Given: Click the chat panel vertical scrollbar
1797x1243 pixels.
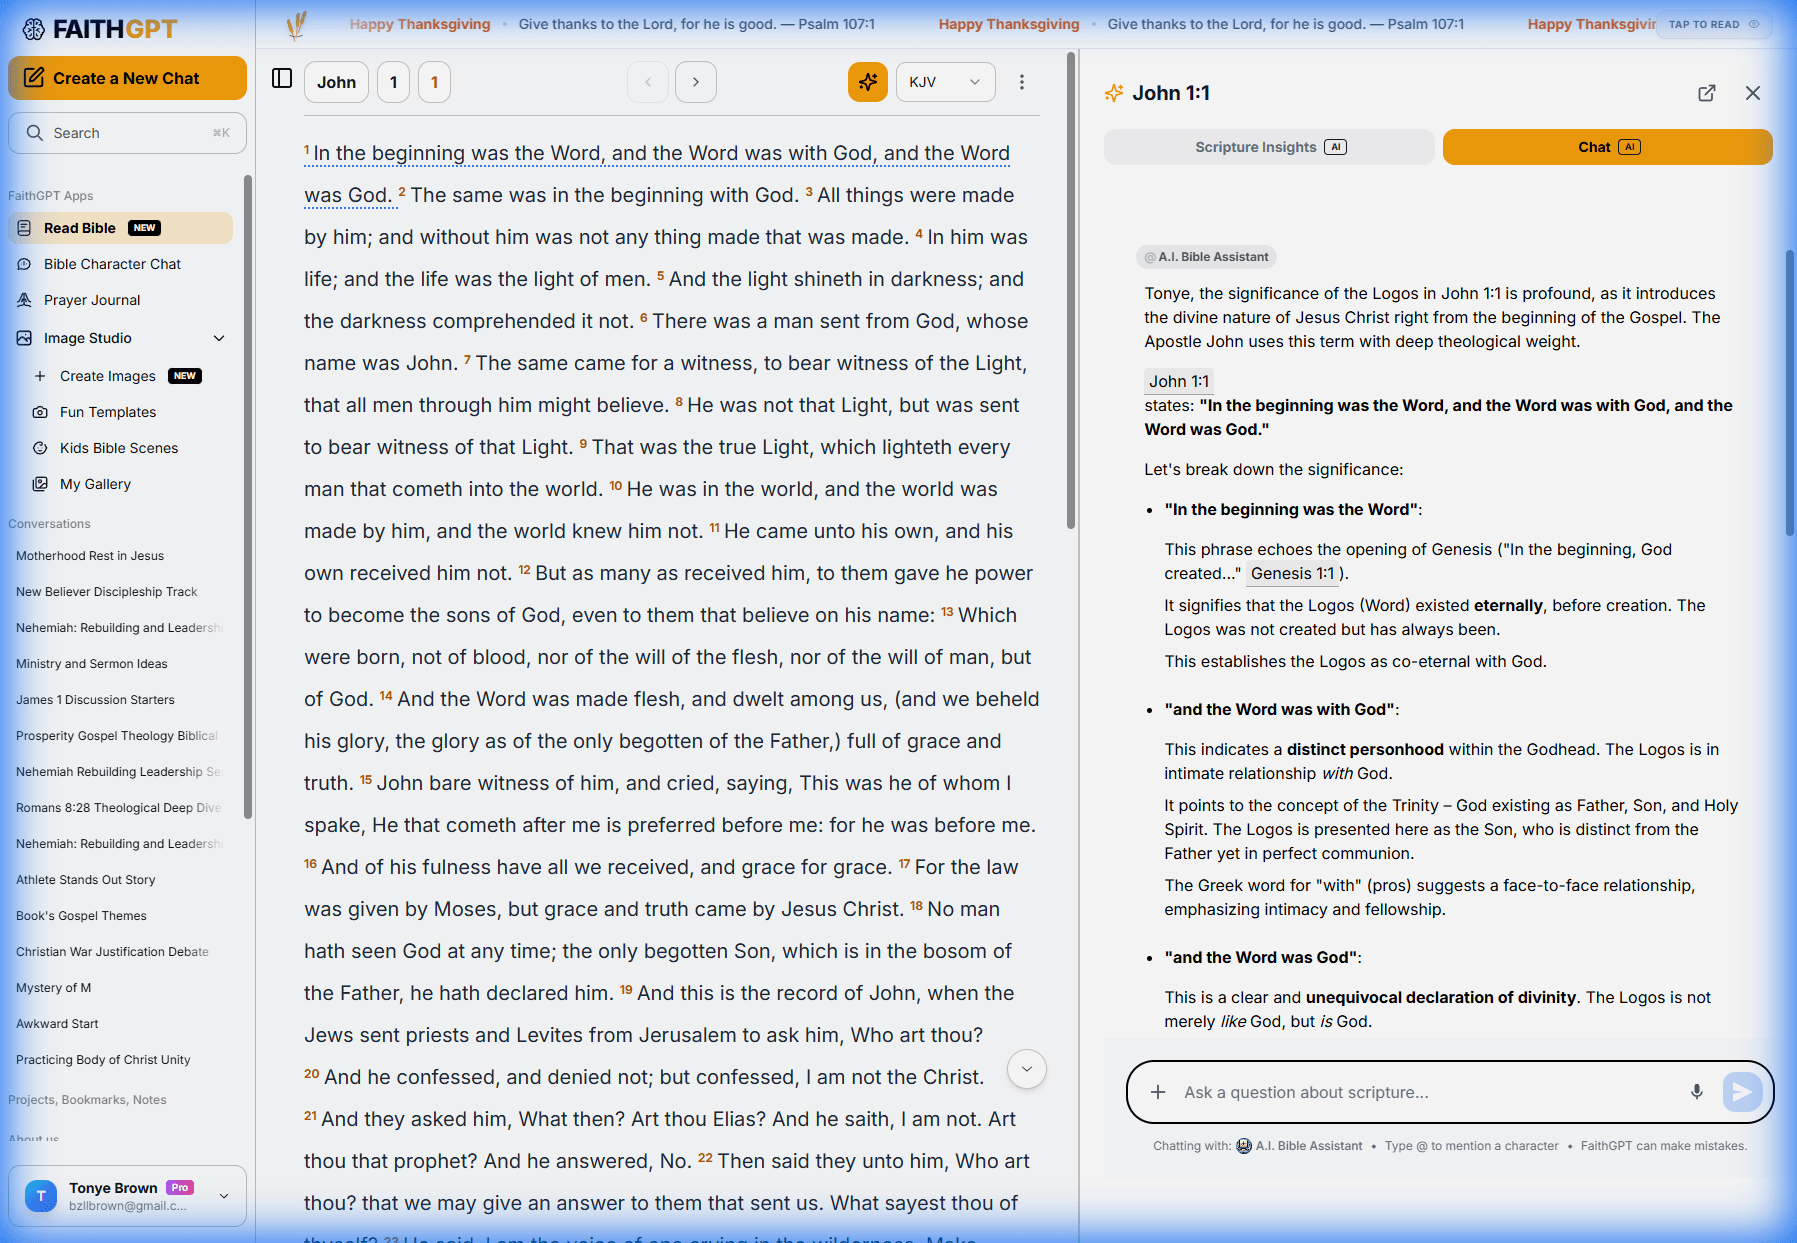Looking at the screenshot, I should coord(1790,392).
